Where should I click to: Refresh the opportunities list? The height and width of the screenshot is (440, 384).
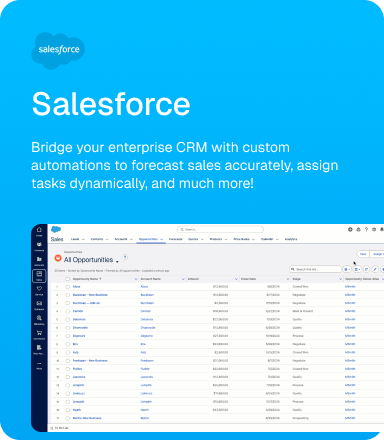pos(366,269)
